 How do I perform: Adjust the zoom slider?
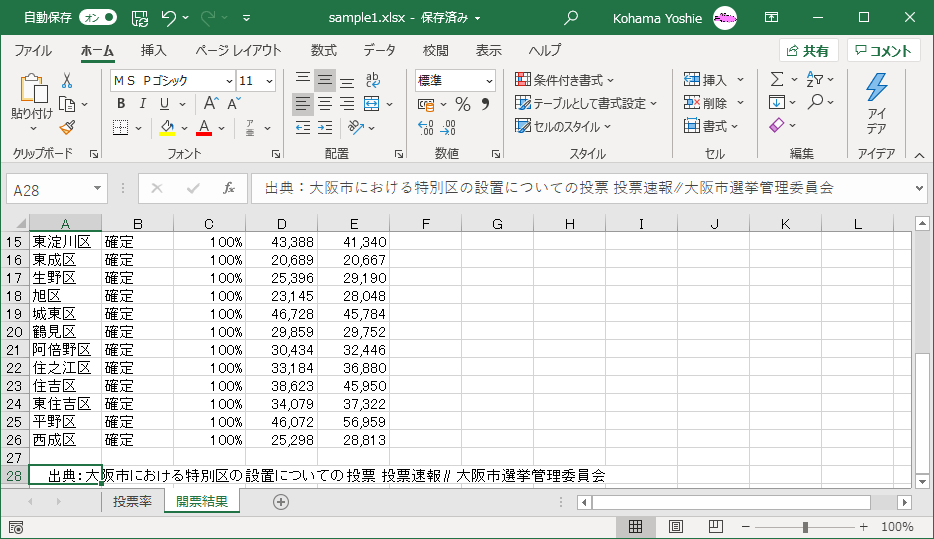click(805, 527)
